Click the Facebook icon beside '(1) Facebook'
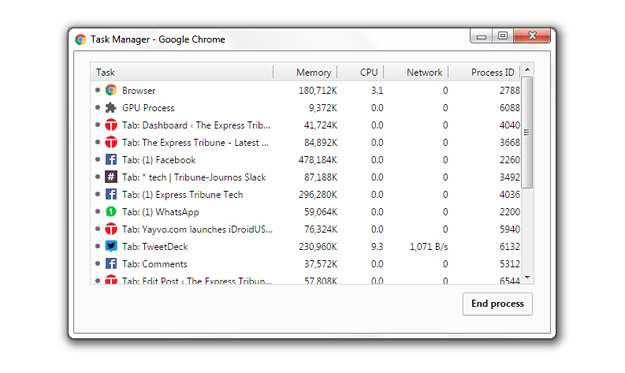Viewport: 625px width, 373px height. [x=111, y=160]
